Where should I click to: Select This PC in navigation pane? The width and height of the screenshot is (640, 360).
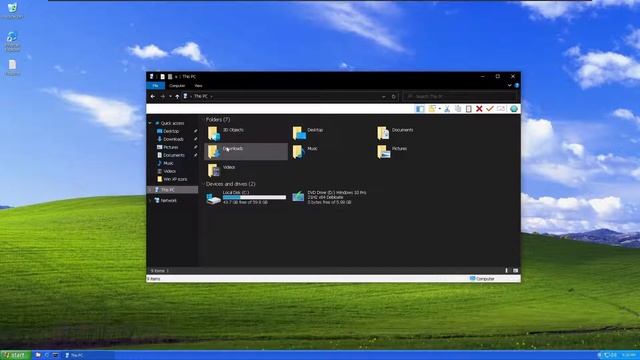click(x=173, y=190)
